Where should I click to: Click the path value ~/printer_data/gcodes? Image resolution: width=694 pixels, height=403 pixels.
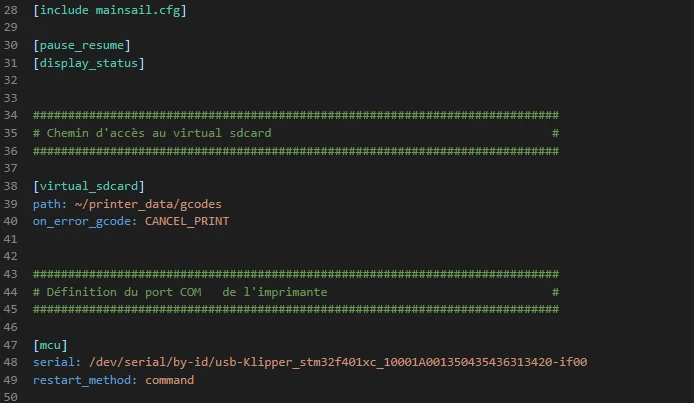148,204
